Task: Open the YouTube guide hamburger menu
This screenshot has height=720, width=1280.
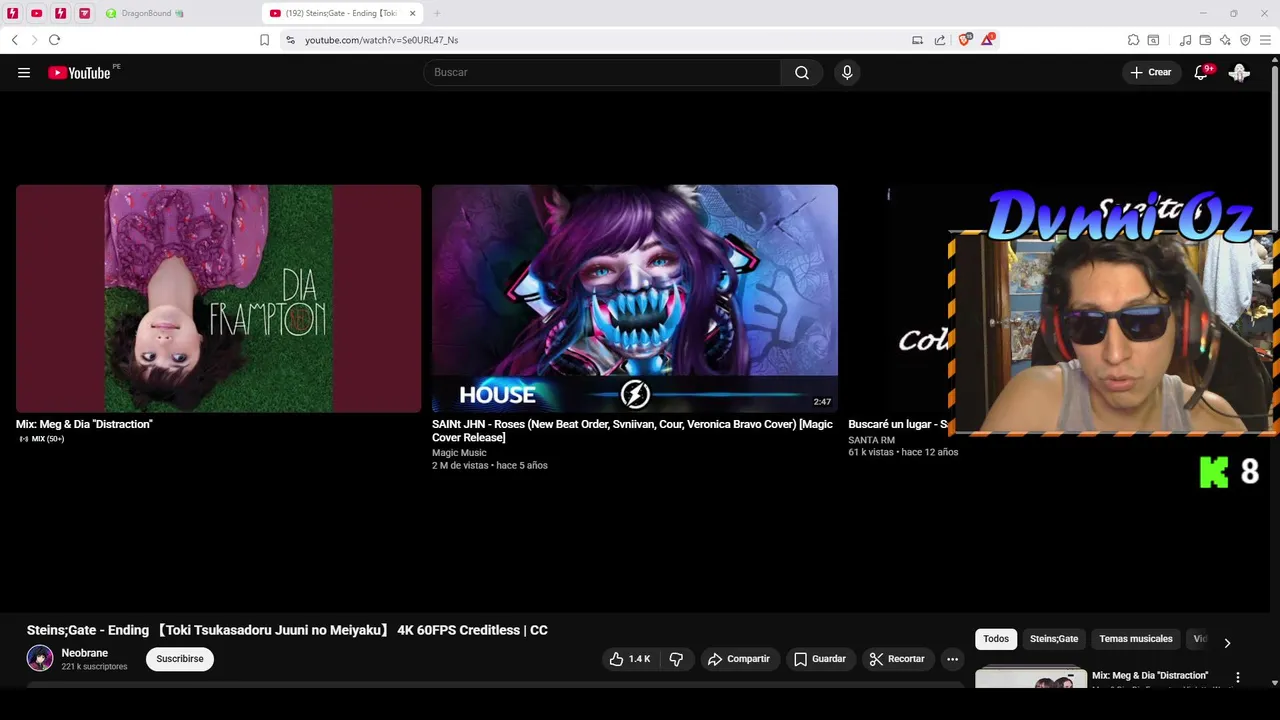Action: point(24,72)
